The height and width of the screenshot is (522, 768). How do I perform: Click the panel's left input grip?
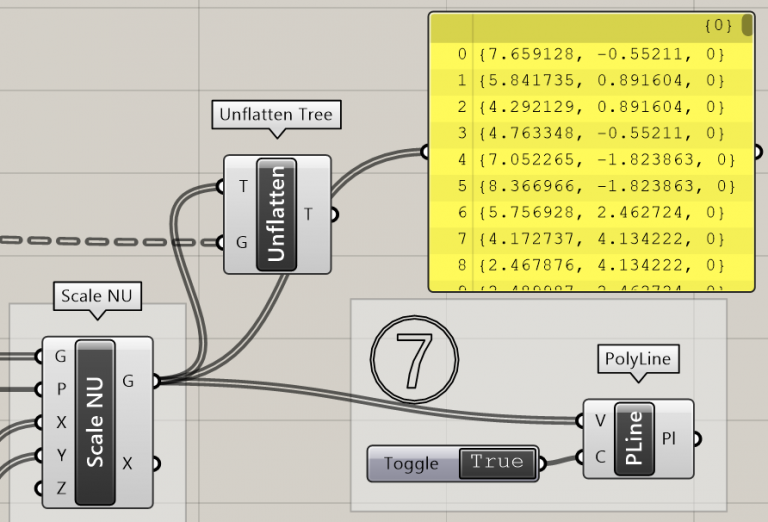[425, 152]
